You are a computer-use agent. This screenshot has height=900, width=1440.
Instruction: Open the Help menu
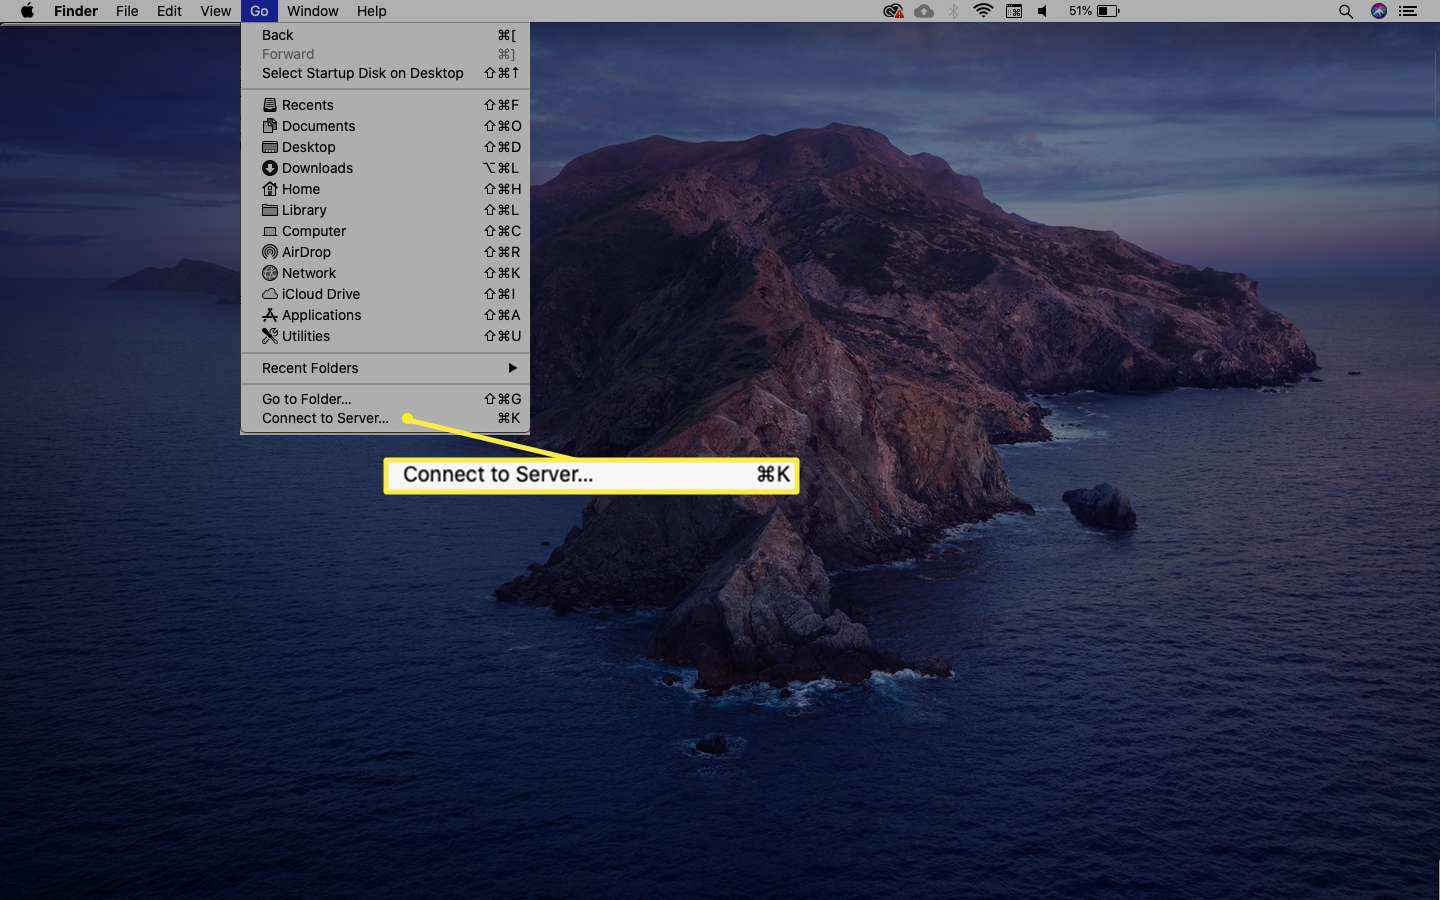click(x=371, y=11)
